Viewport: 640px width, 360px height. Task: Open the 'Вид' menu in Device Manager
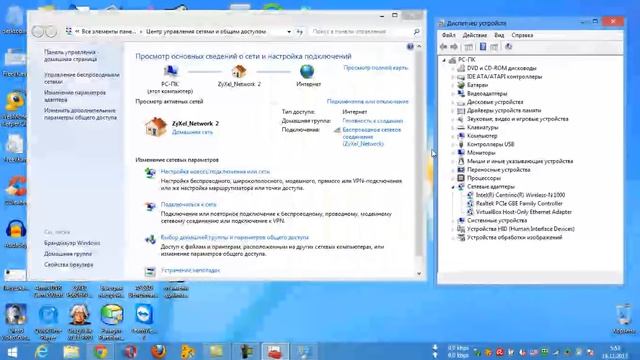[x=499, y=36]
